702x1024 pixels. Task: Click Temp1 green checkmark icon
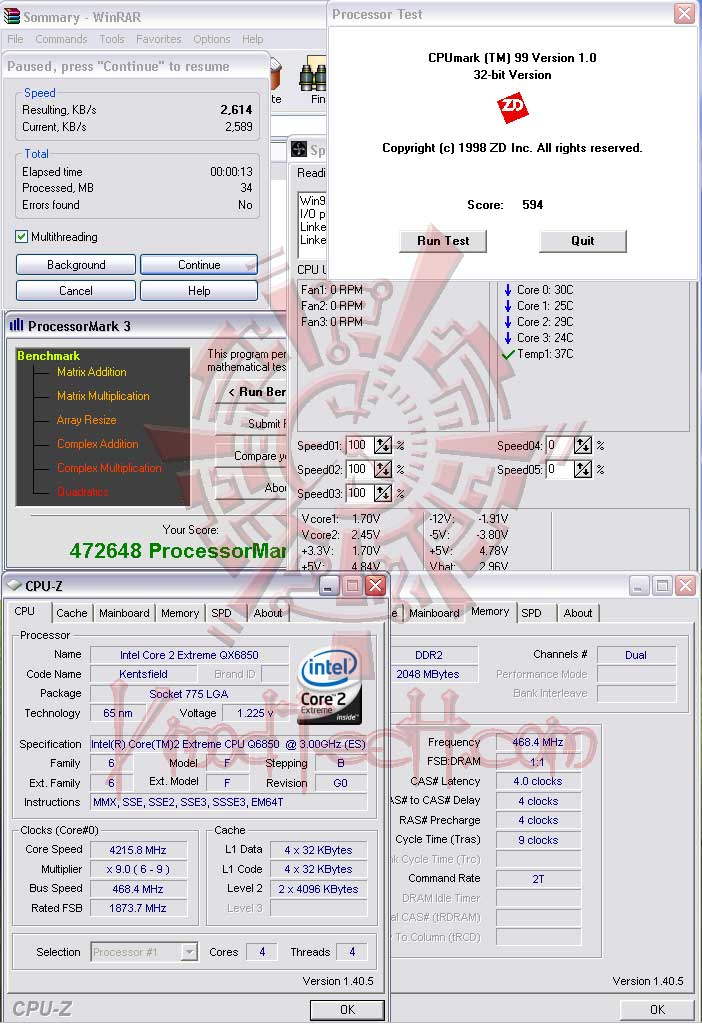tap(508, 354)
